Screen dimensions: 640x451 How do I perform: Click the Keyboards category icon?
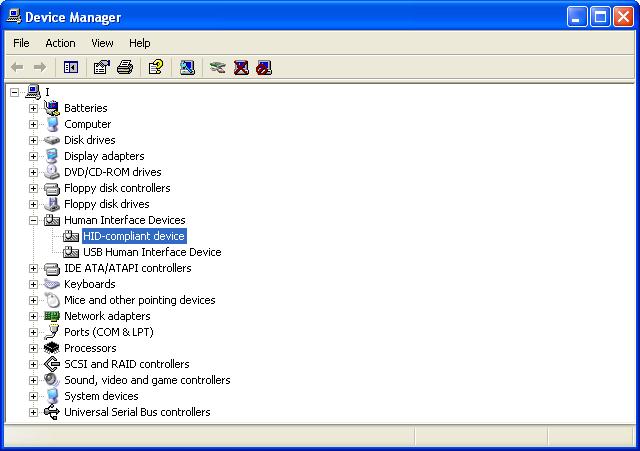(52, 284)
